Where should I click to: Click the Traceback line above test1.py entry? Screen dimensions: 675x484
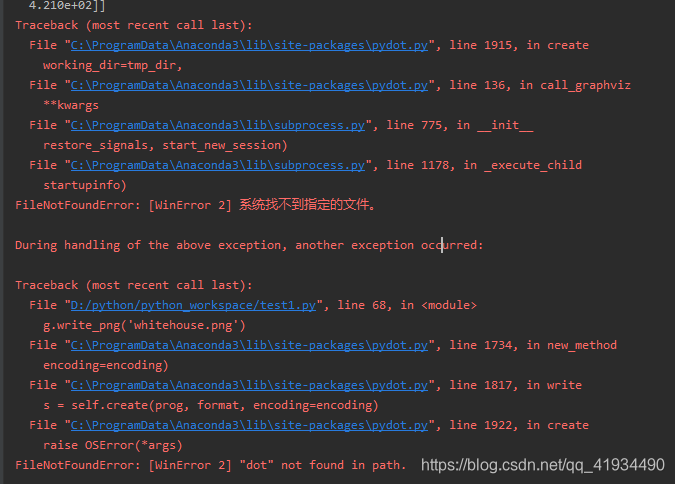pos(134,285)
